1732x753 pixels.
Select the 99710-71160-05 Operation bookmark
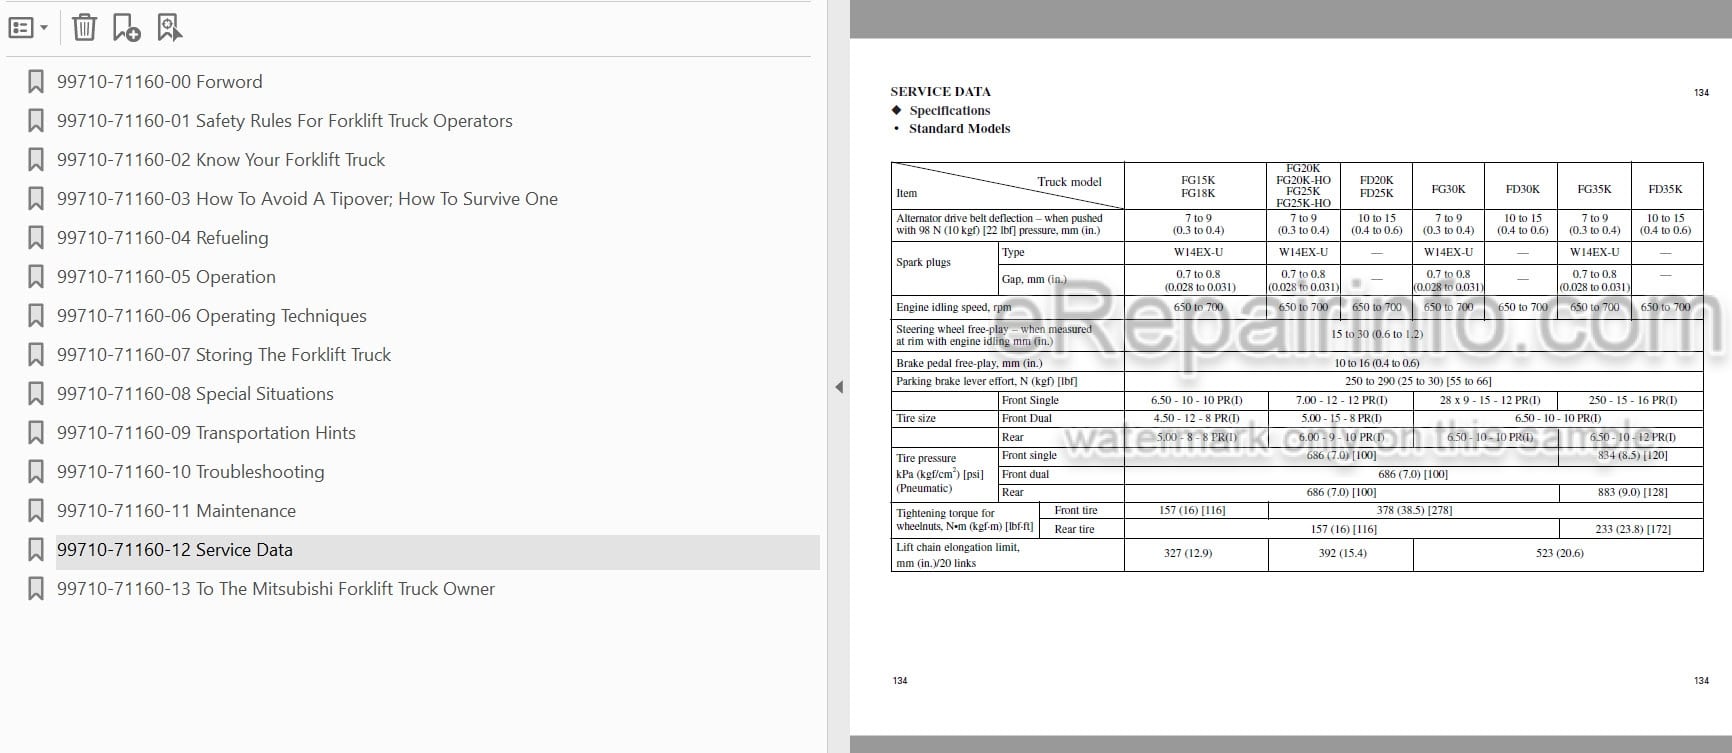166,277
